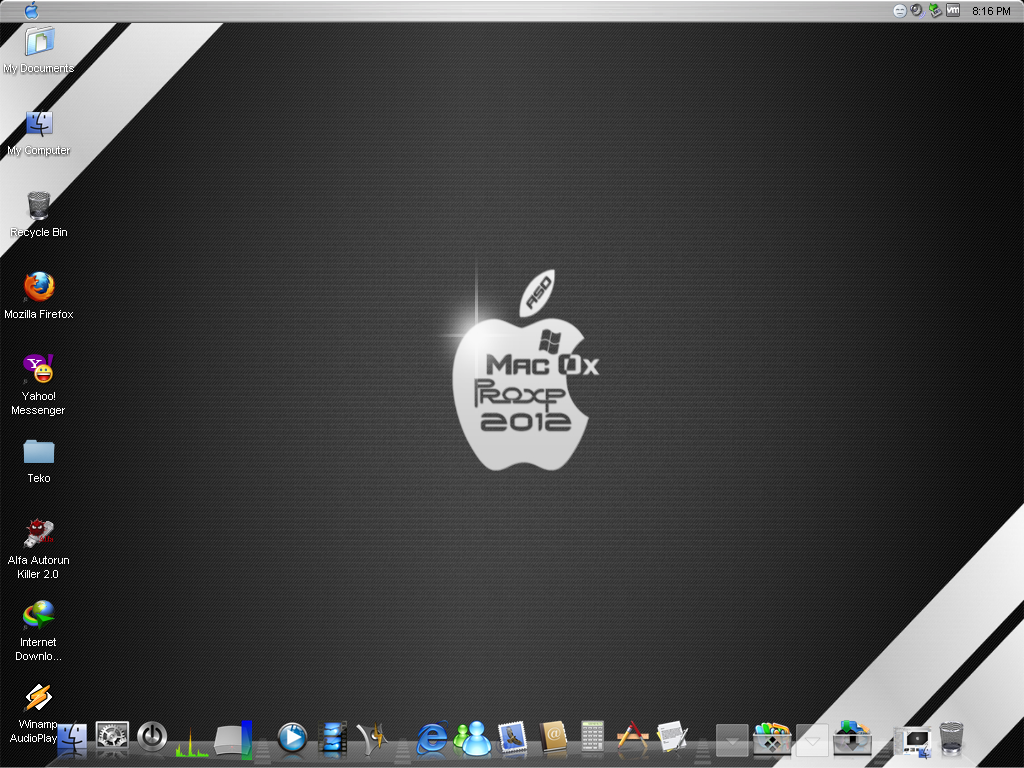
Task: Click the Winamp lightning icon in dock
Action: (x=372, y=737)
